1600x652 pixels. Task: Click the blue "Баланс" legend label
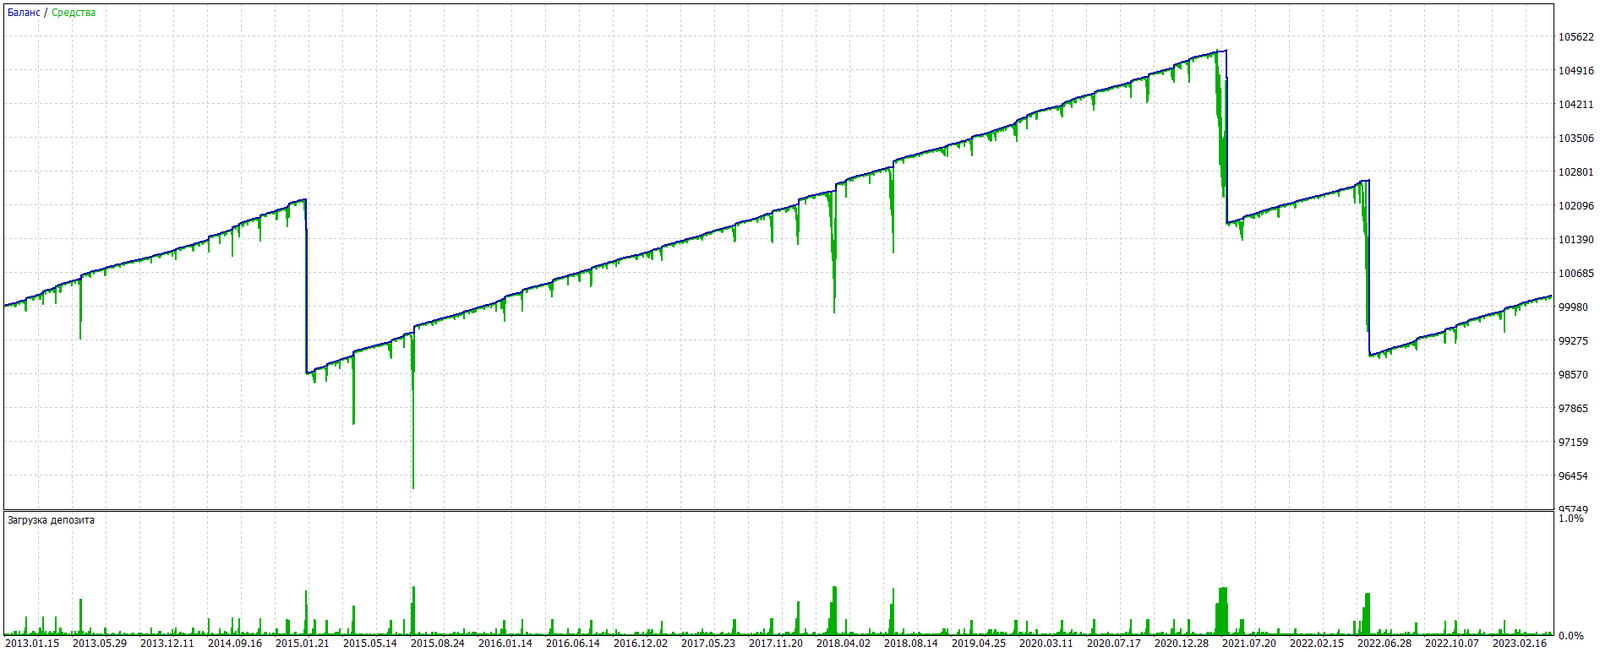point(24,13)
